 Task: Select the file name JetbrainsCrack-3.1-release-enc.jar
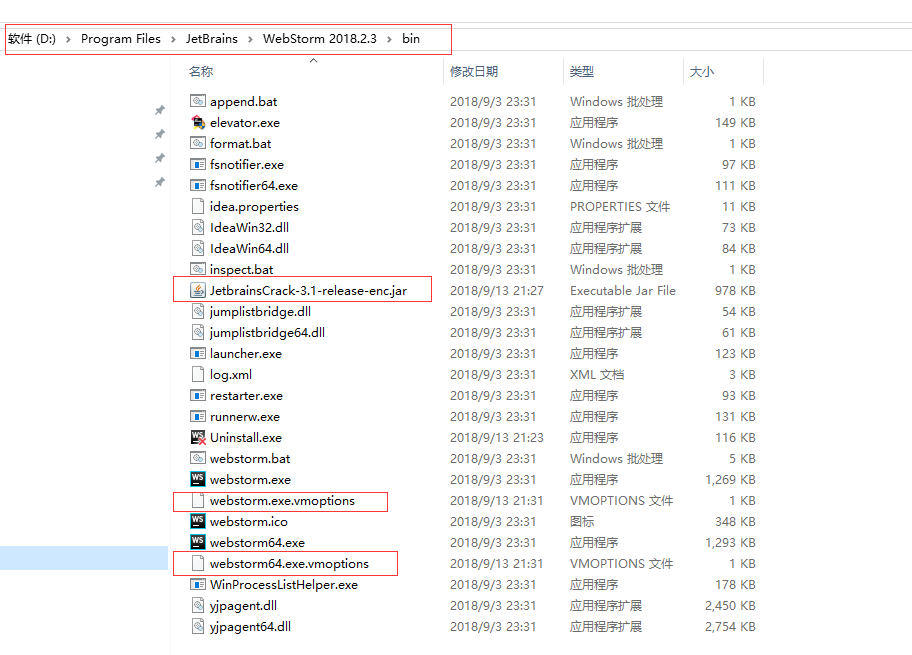[308, 290]
